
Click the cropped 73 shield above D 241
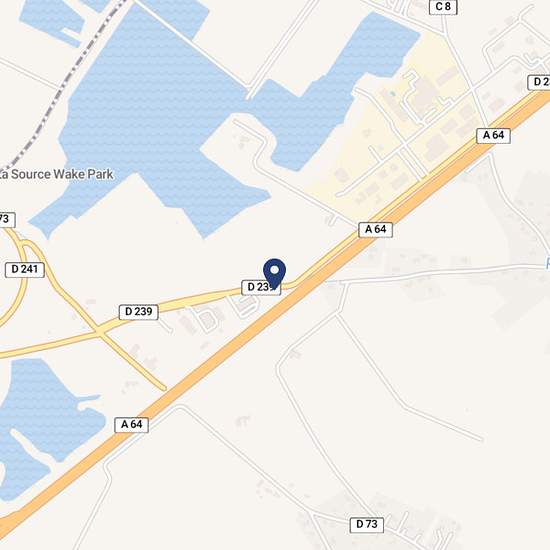pyautogui.click(x=6, y=220)
